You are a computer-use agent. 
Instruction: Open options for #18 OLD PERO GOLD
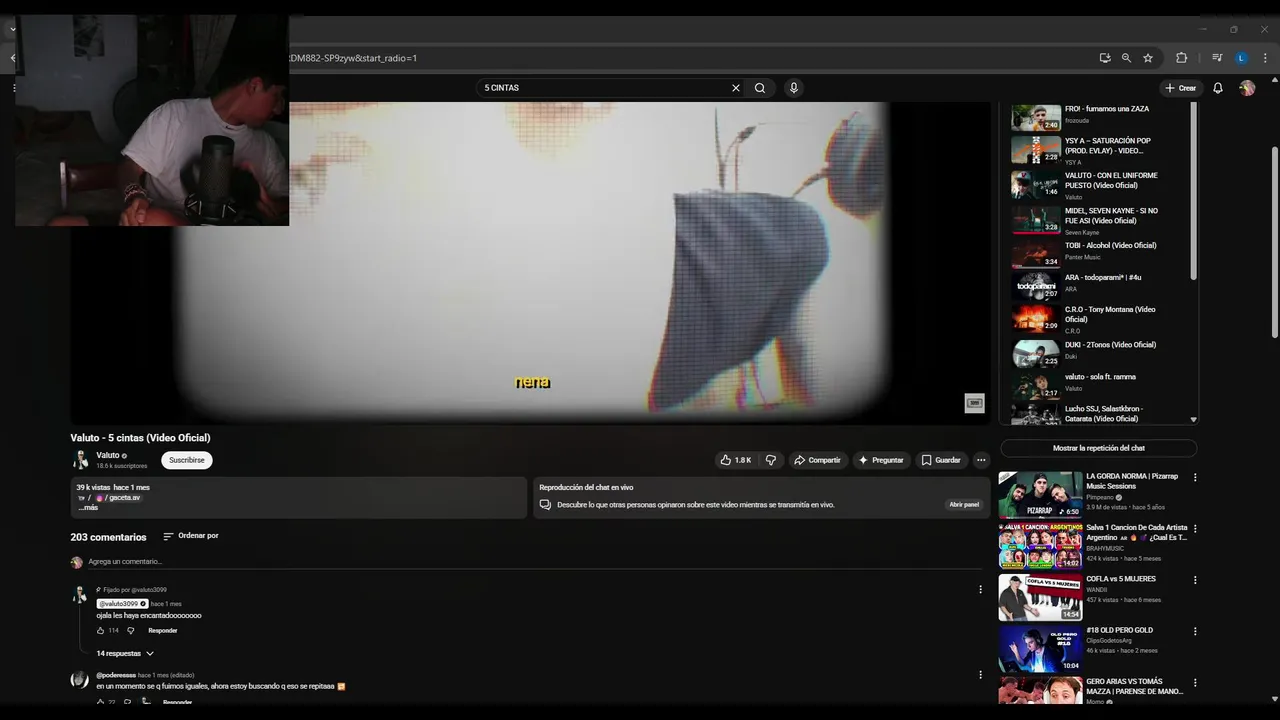(x=1194, y=631)
